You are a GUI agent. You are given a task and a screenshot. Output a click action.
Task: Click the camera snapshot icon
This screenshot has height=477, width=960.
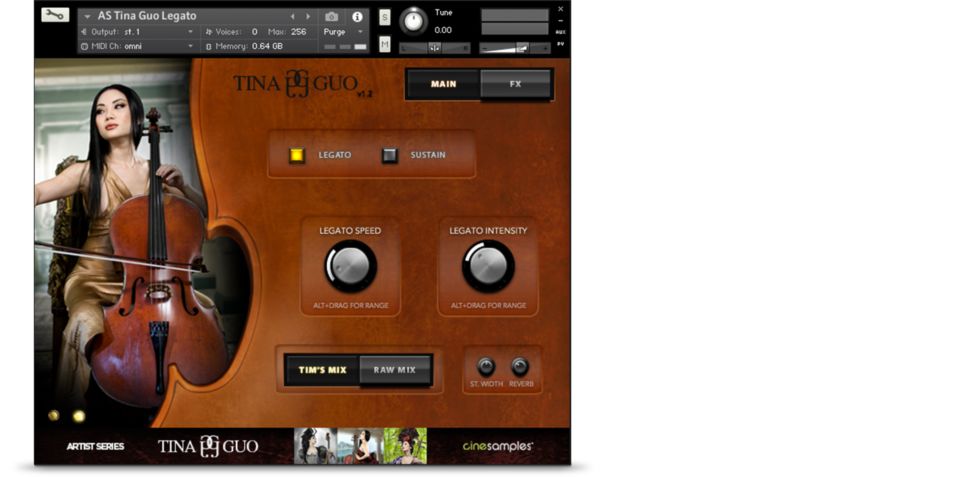tap(332, 16)
